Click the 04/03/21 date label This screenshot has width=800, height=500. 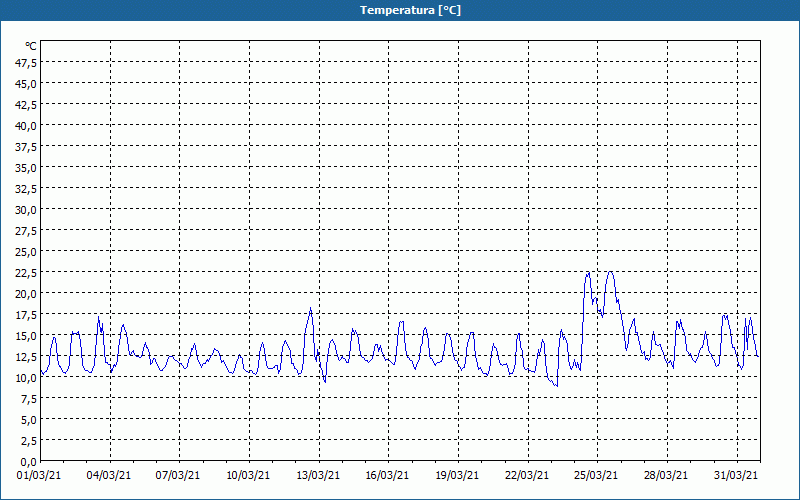[109, 475]
